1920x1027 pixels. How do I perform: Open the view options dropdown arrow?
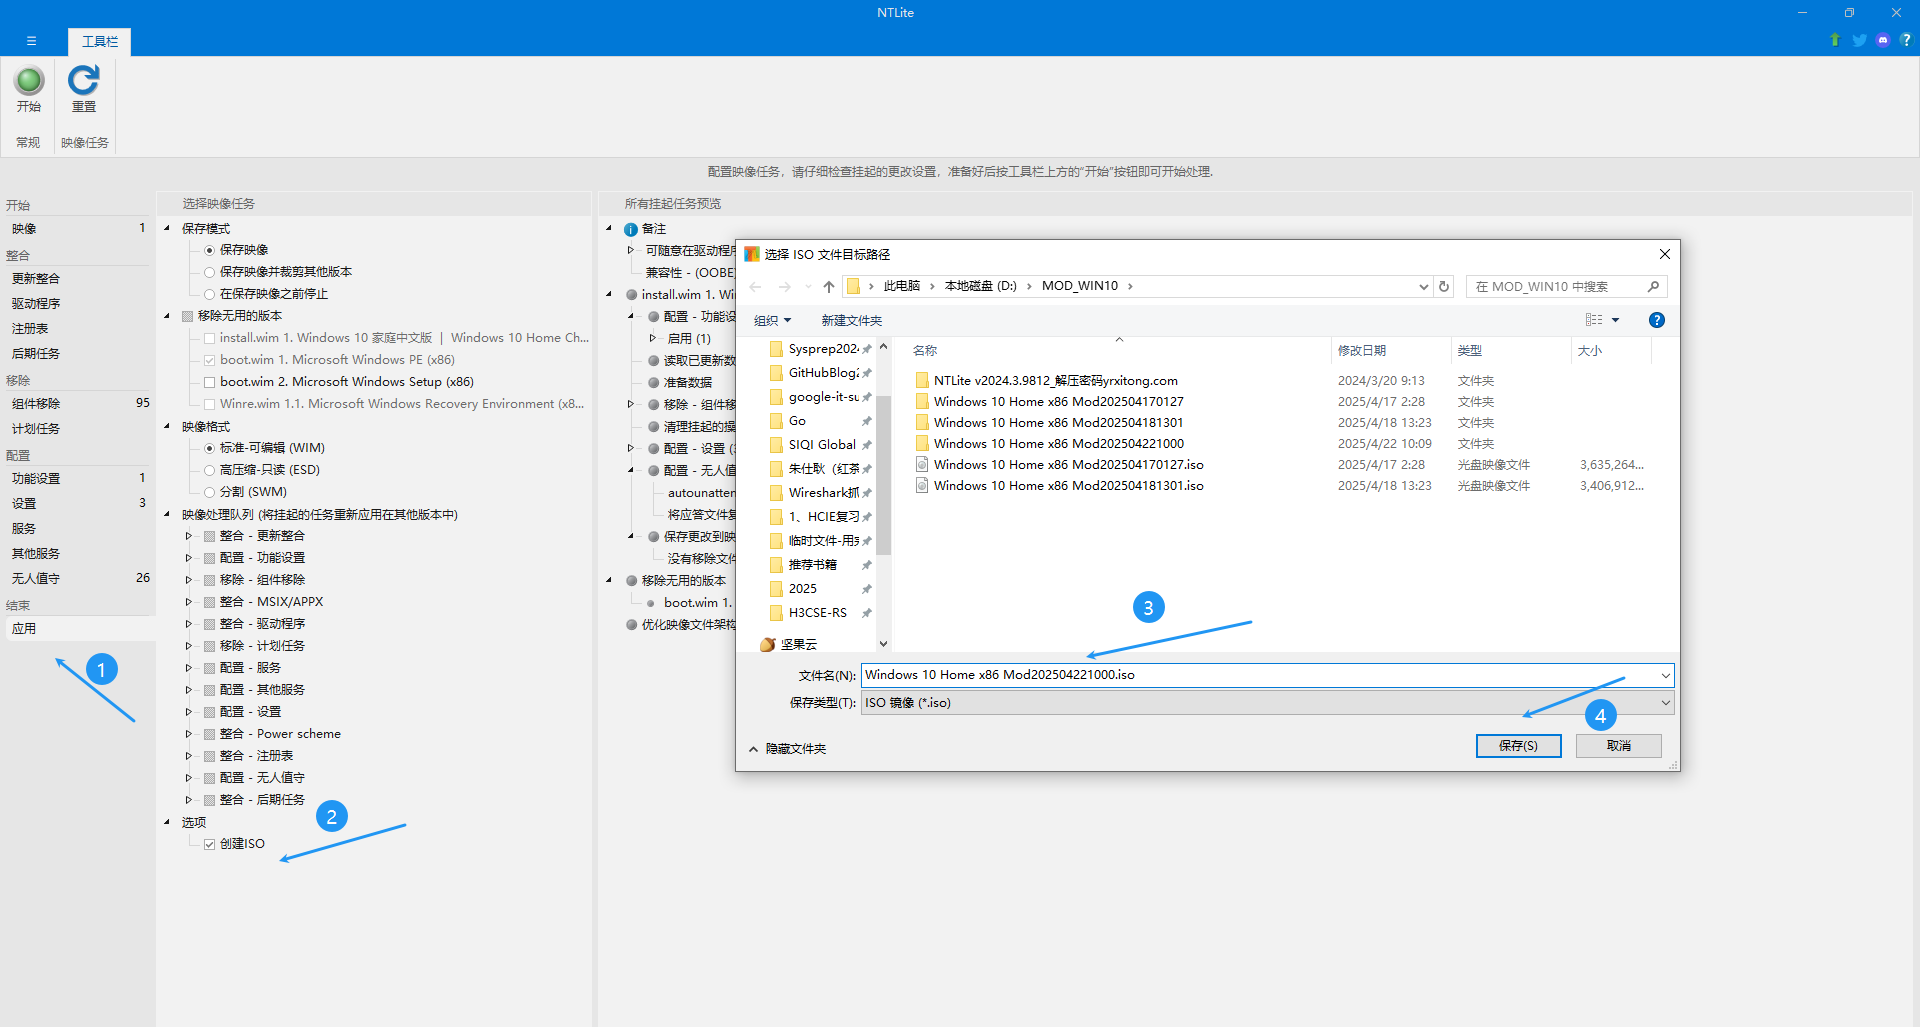[x=1615, y=320]
